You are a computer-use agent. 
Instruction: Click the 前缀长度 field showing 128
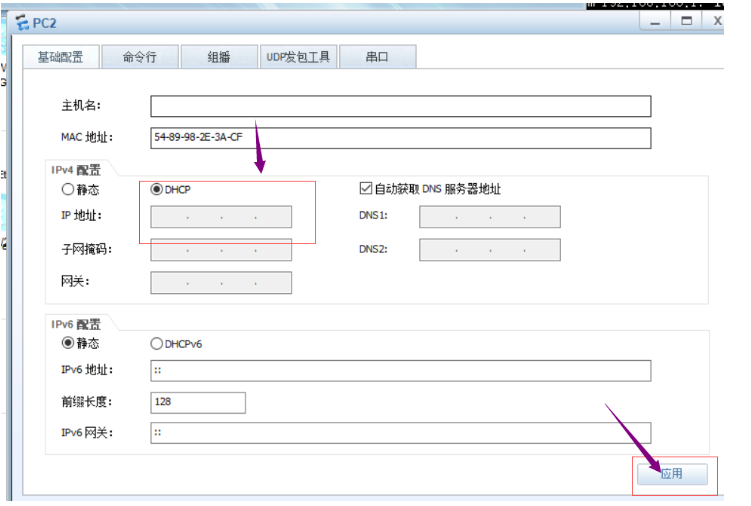point(198,402)
